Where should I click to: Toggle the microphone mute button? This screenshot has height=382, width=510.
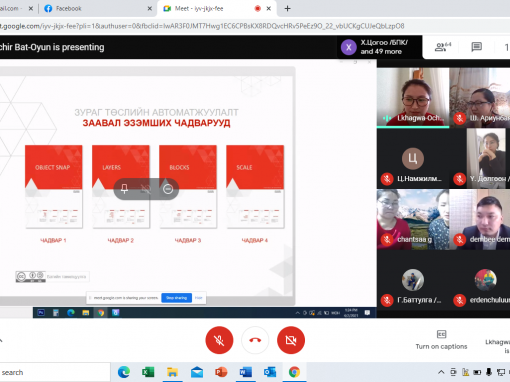click(x=219, y=340)
